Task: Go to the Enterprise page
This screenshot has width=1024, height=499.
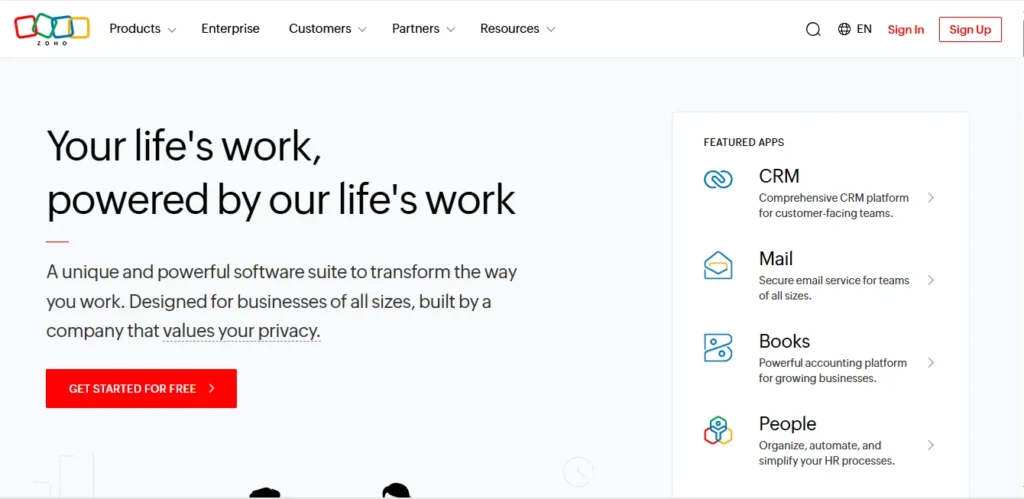Action: [230, 29]
